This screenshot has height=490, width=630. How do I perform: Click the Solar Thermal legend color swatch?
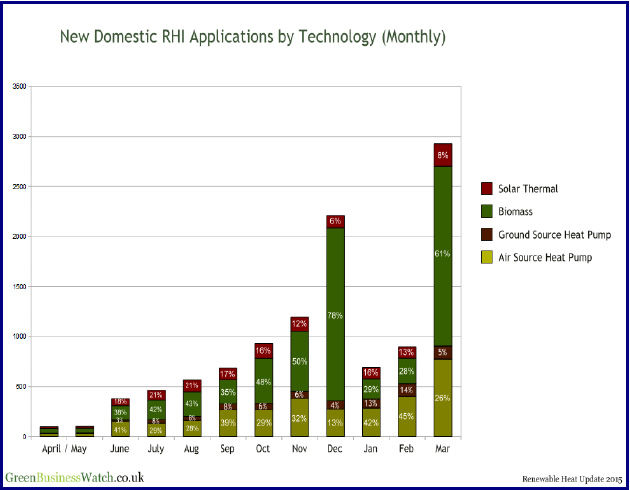[x=487, y=188]
